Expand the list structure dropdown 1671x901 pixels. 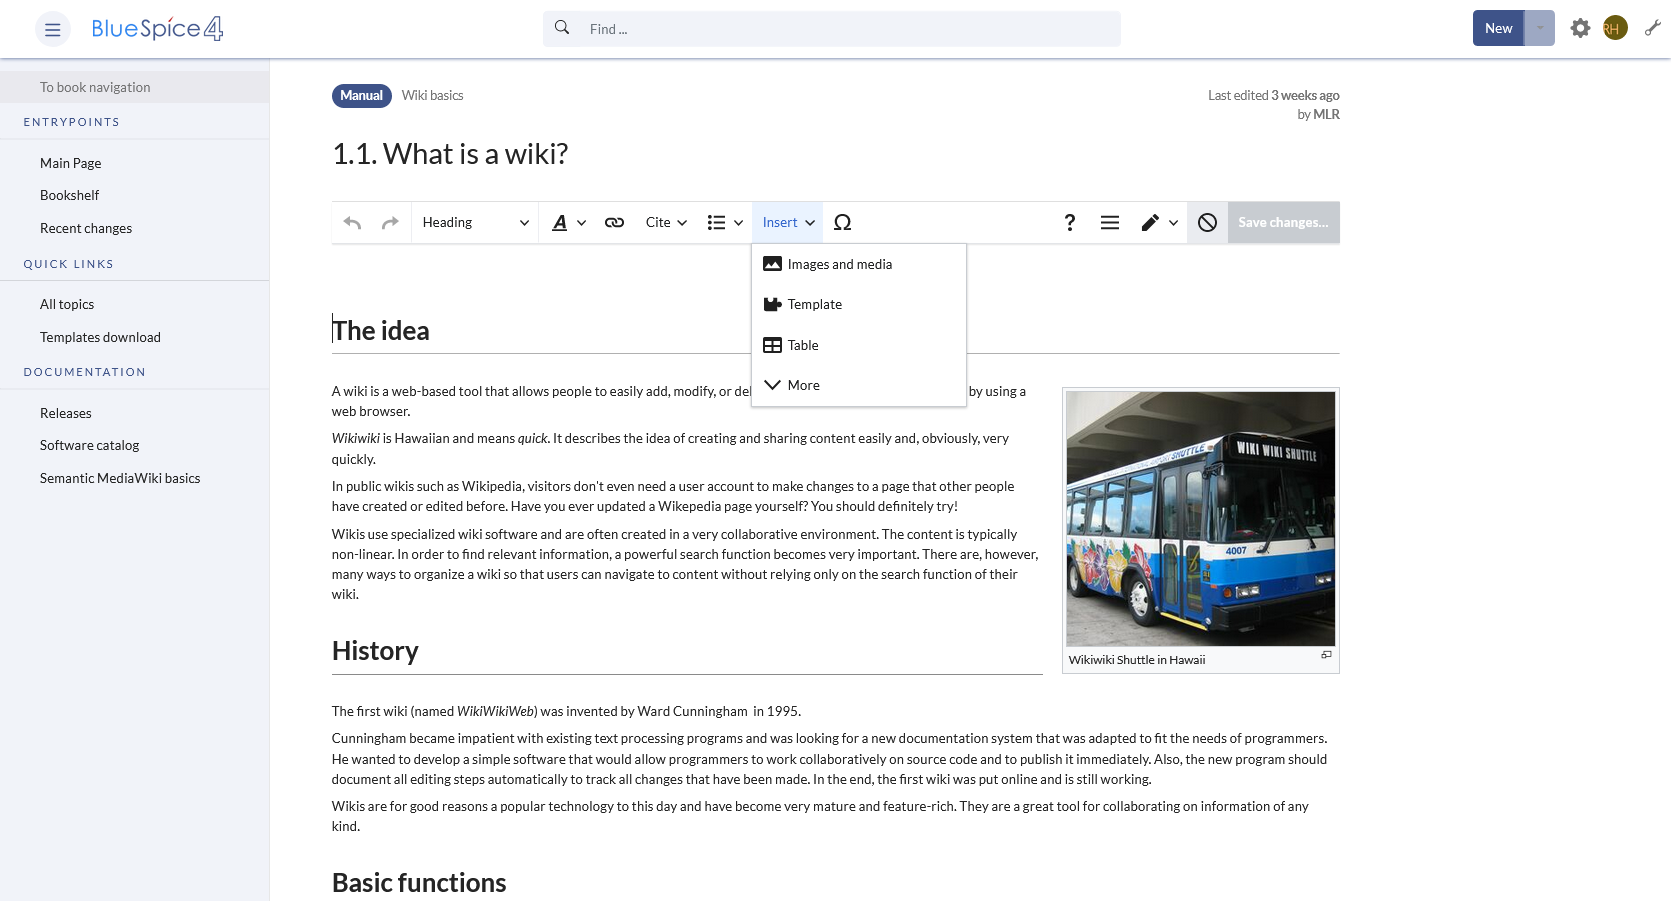tap(725, 223)
